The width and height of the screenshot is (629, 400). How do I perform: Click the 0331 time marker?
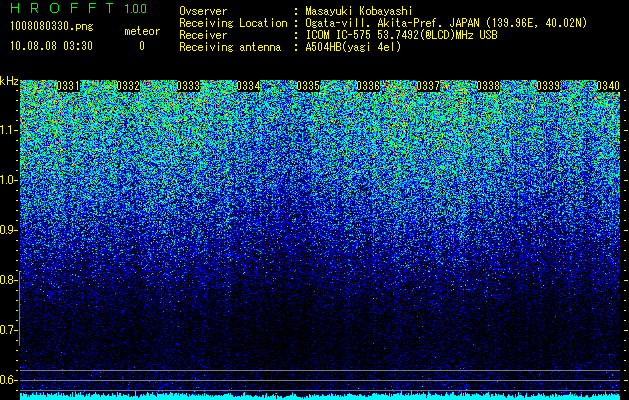click(68, 86)
